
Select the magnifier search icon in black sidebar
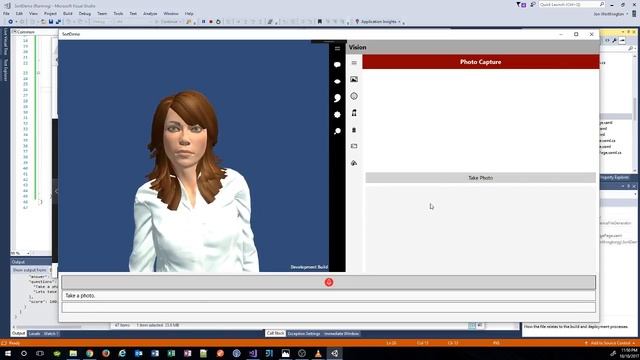pyautogui.click(x=337, y=131)
